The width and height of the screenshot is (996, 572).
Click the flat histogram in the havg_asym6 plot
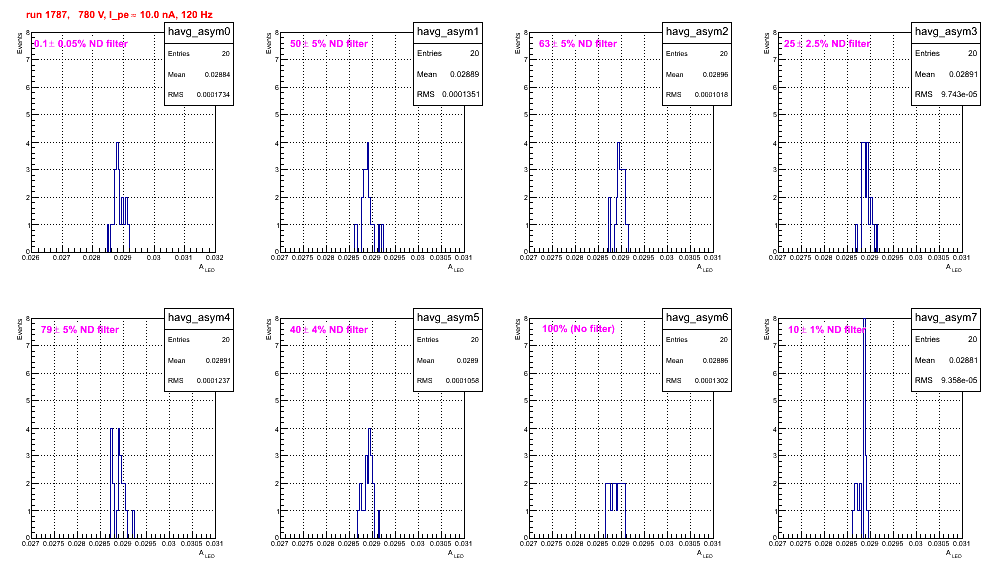click(x=616, y=510)
